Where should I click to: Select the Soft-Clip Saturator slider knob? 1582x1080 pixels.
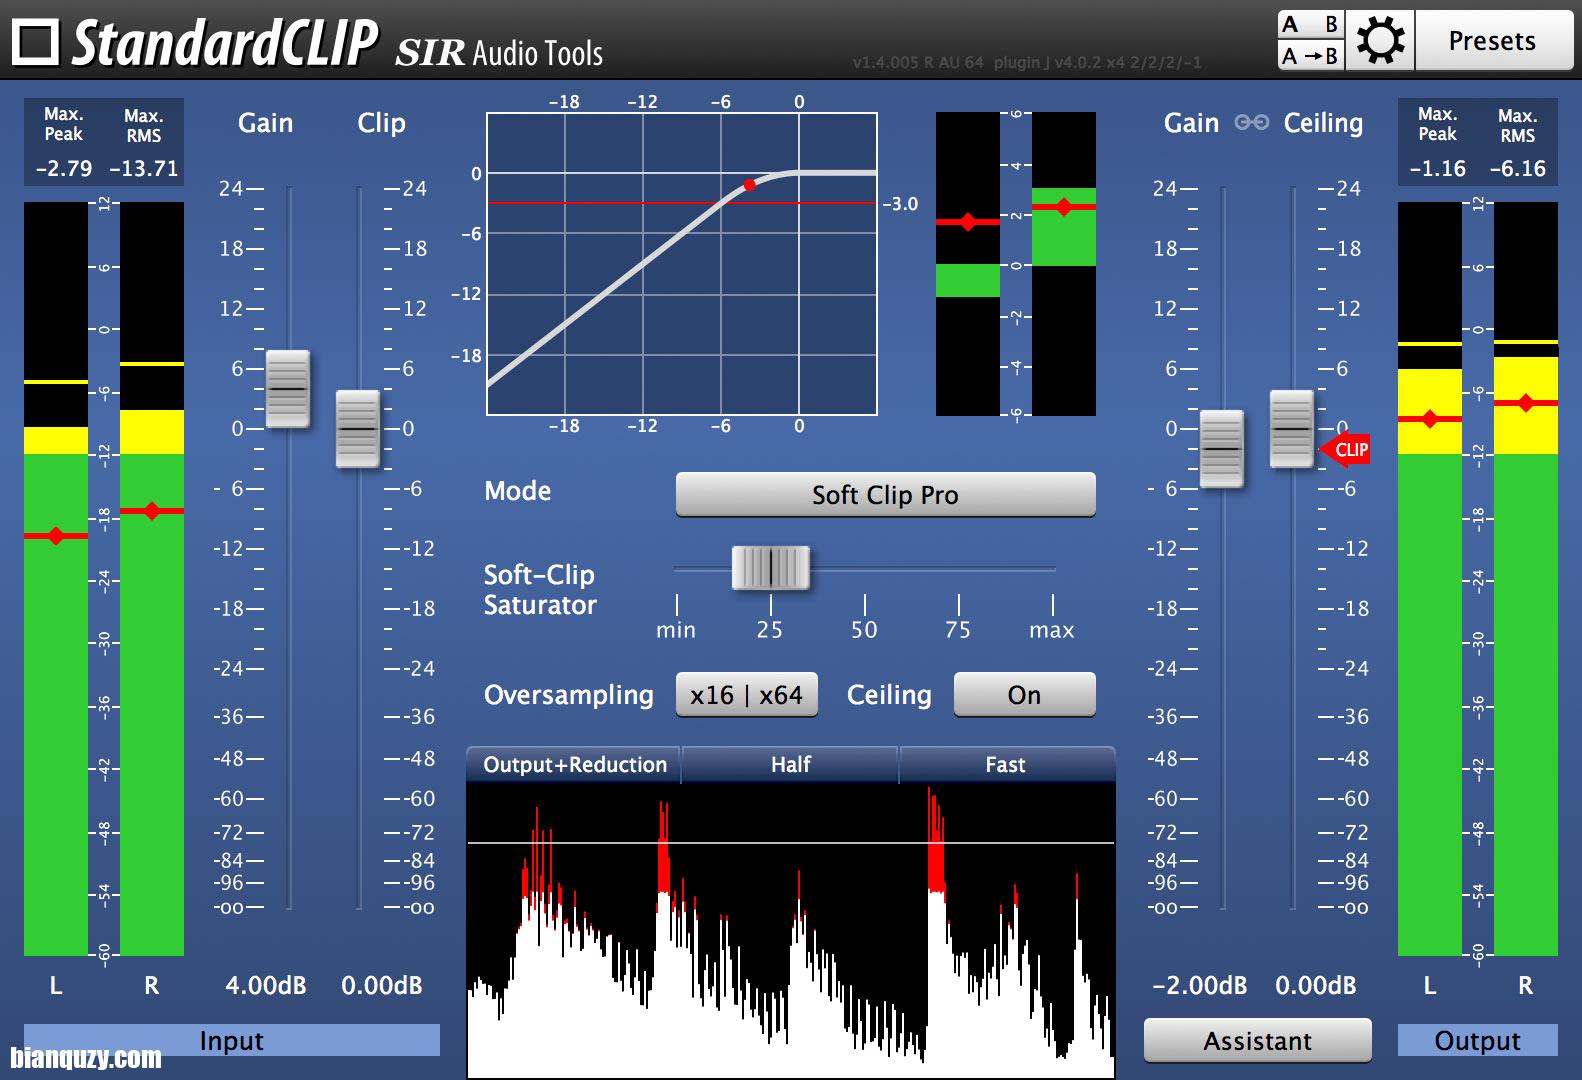tap(770, 568)
